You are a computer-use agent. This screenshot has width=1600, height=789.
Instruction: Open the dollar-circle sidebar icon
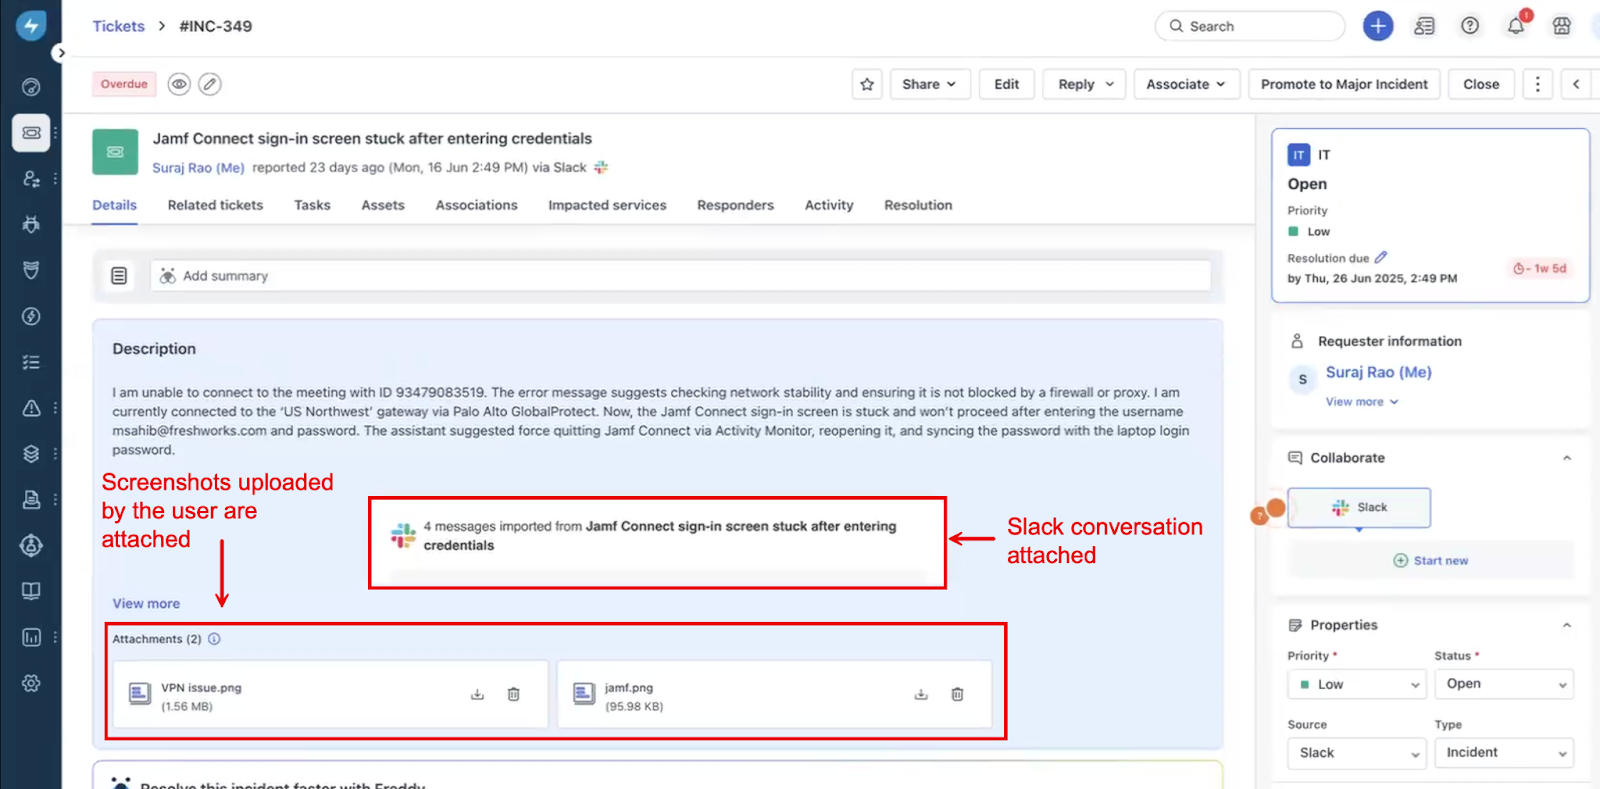(x=31, y=316)
